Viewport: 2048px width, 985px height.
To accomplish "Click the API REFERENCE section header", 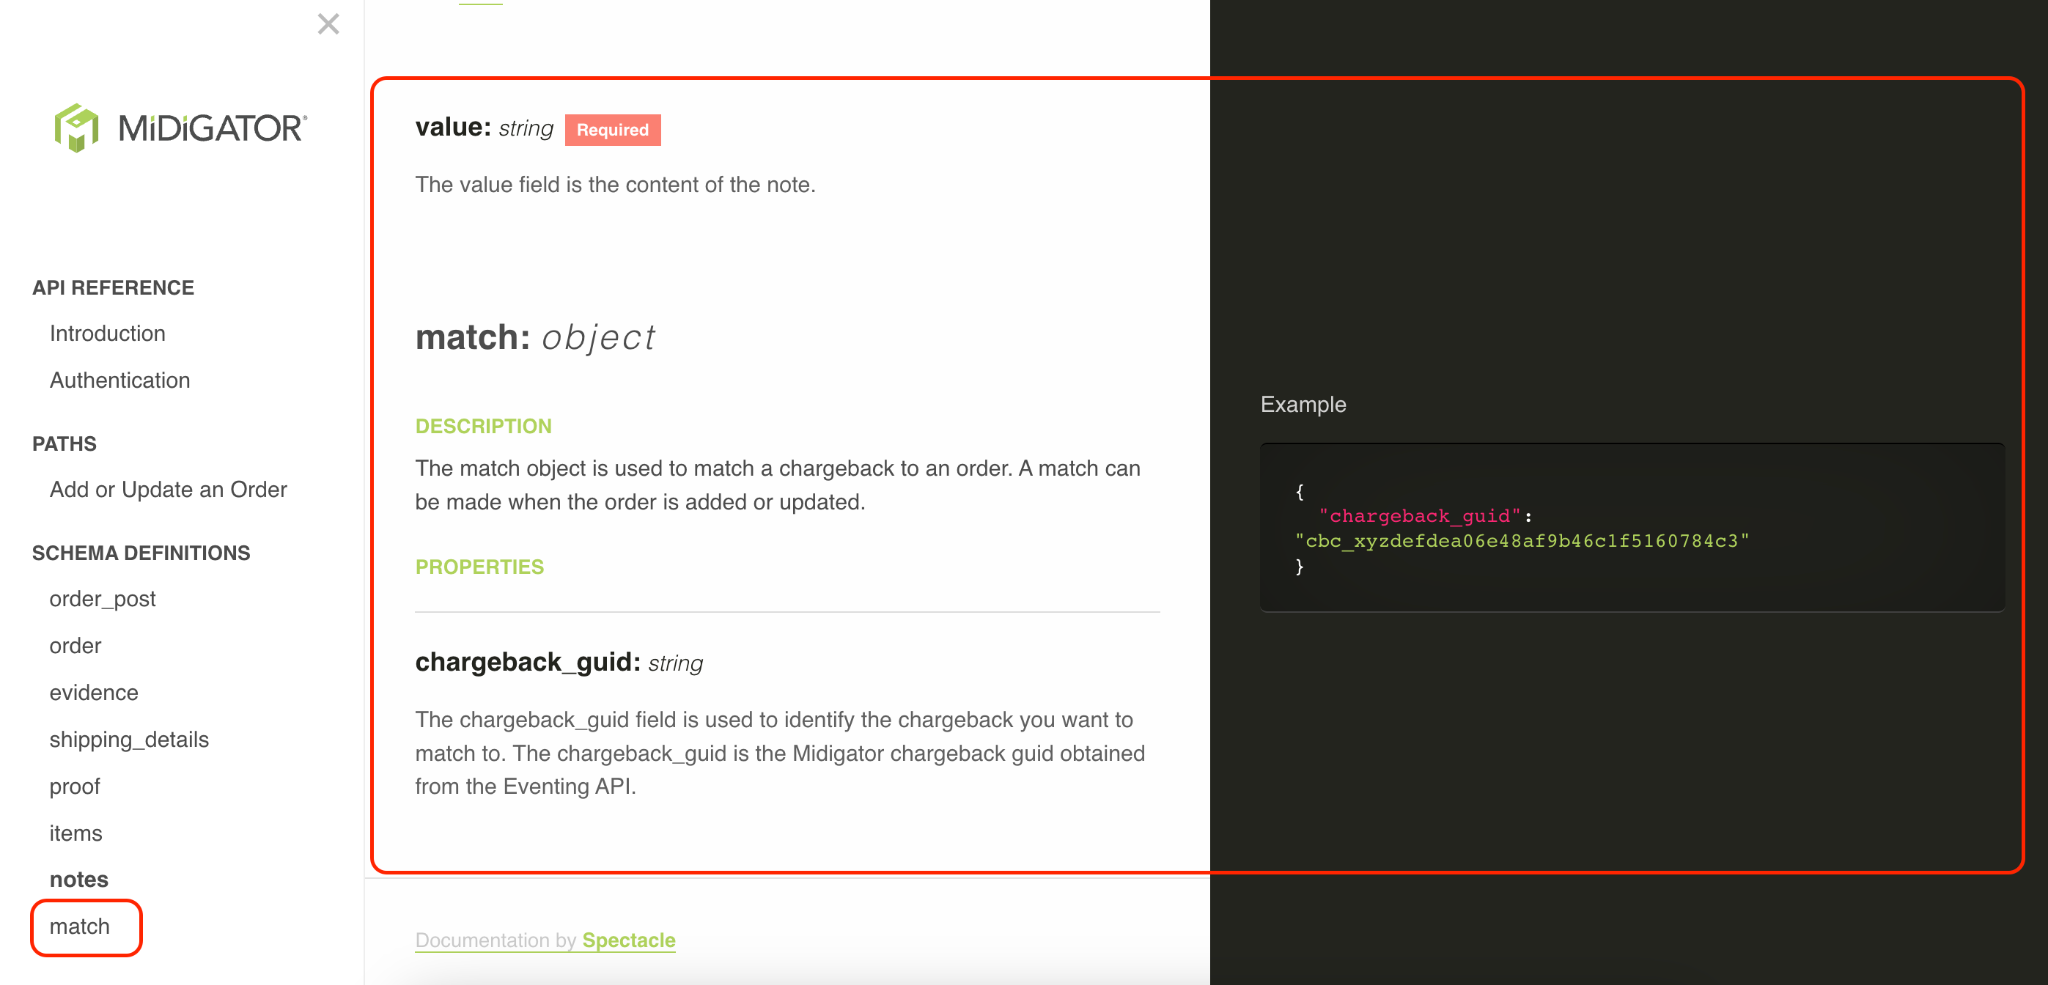I will pyautogui.click(x=113, y=288).
